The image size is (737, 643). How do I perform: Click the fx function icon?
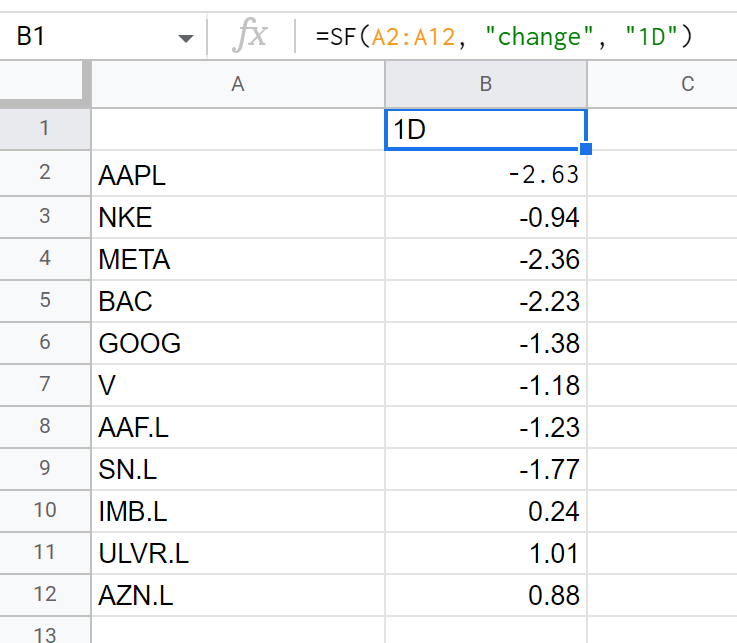pos(250,36)
